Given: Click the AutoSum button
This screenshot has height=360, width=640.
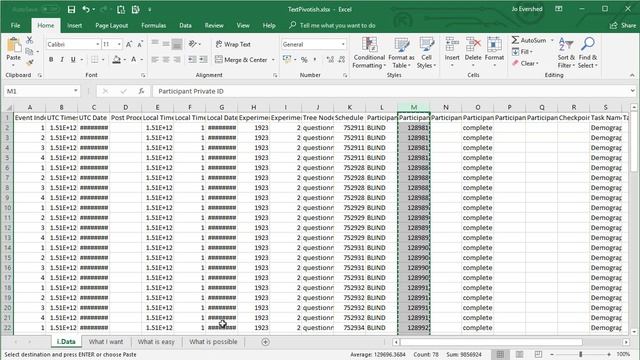Looking at the screenshot, I should coord(529,40).
